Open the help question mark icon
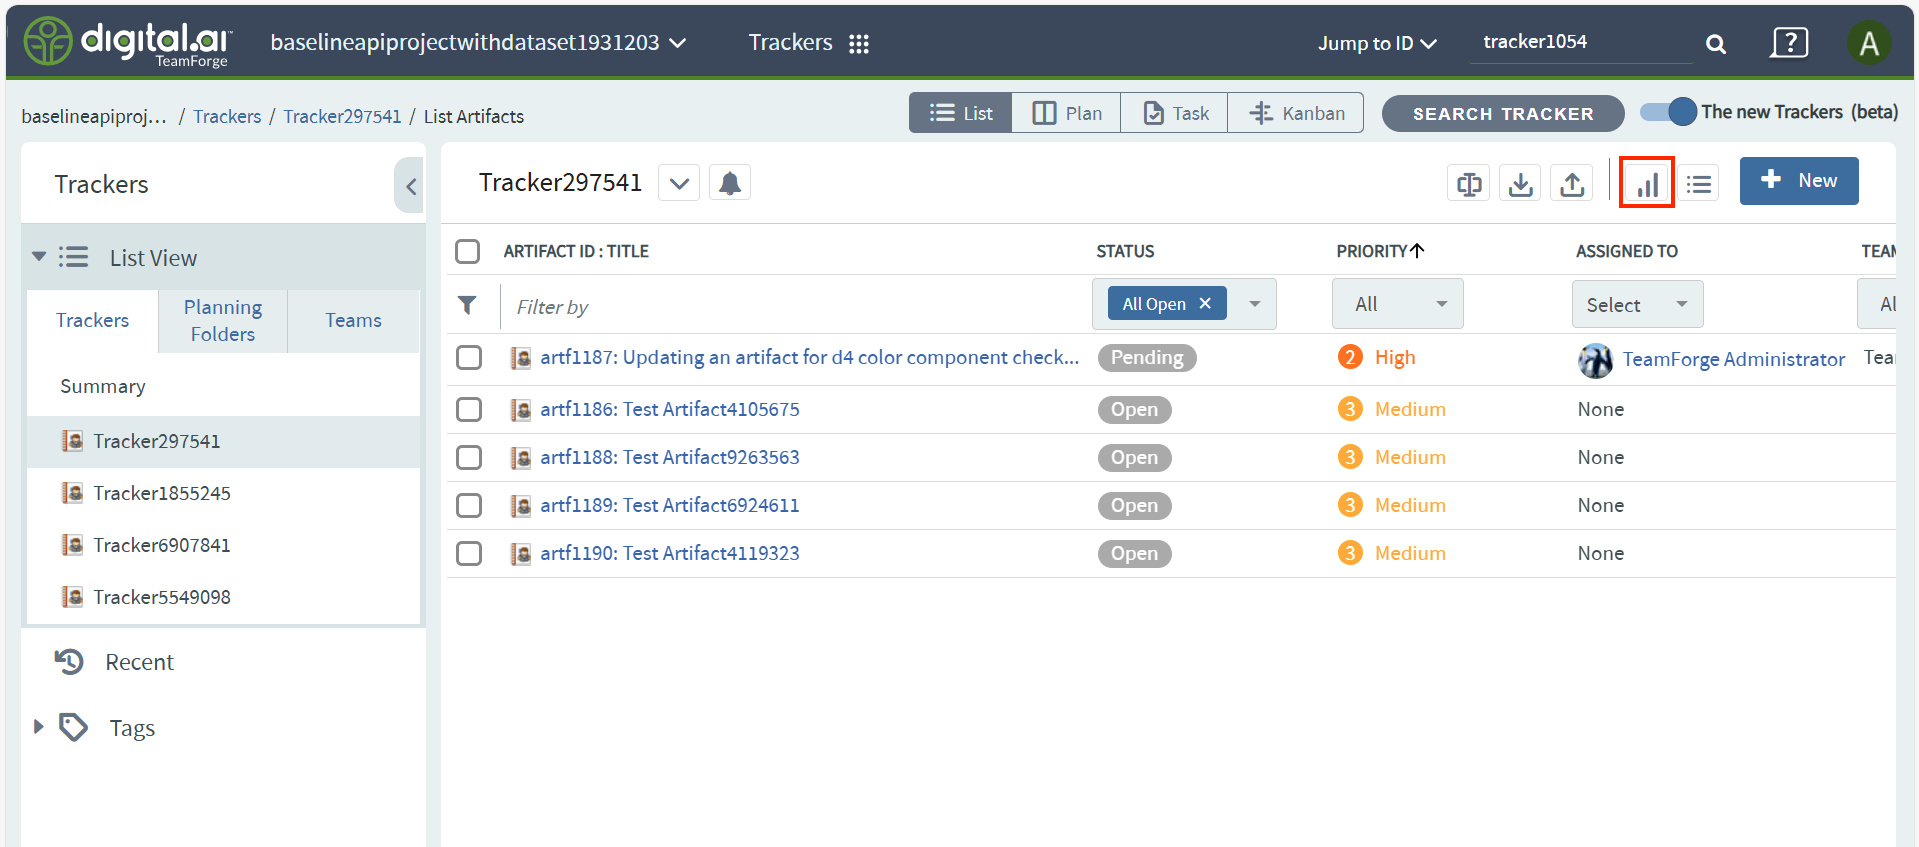 pos(1789,43)
